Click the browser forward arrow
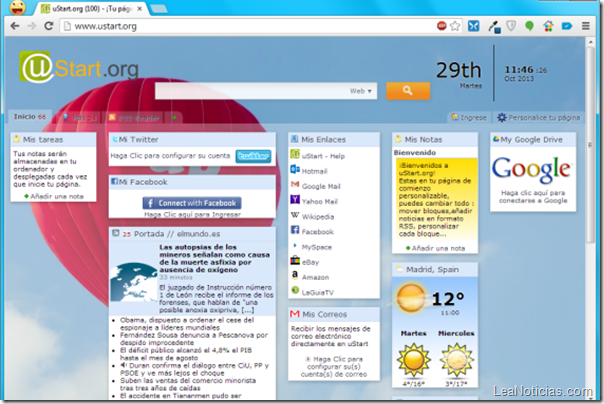Viewport: 604px width, 404px height. (x=32, y=26)
